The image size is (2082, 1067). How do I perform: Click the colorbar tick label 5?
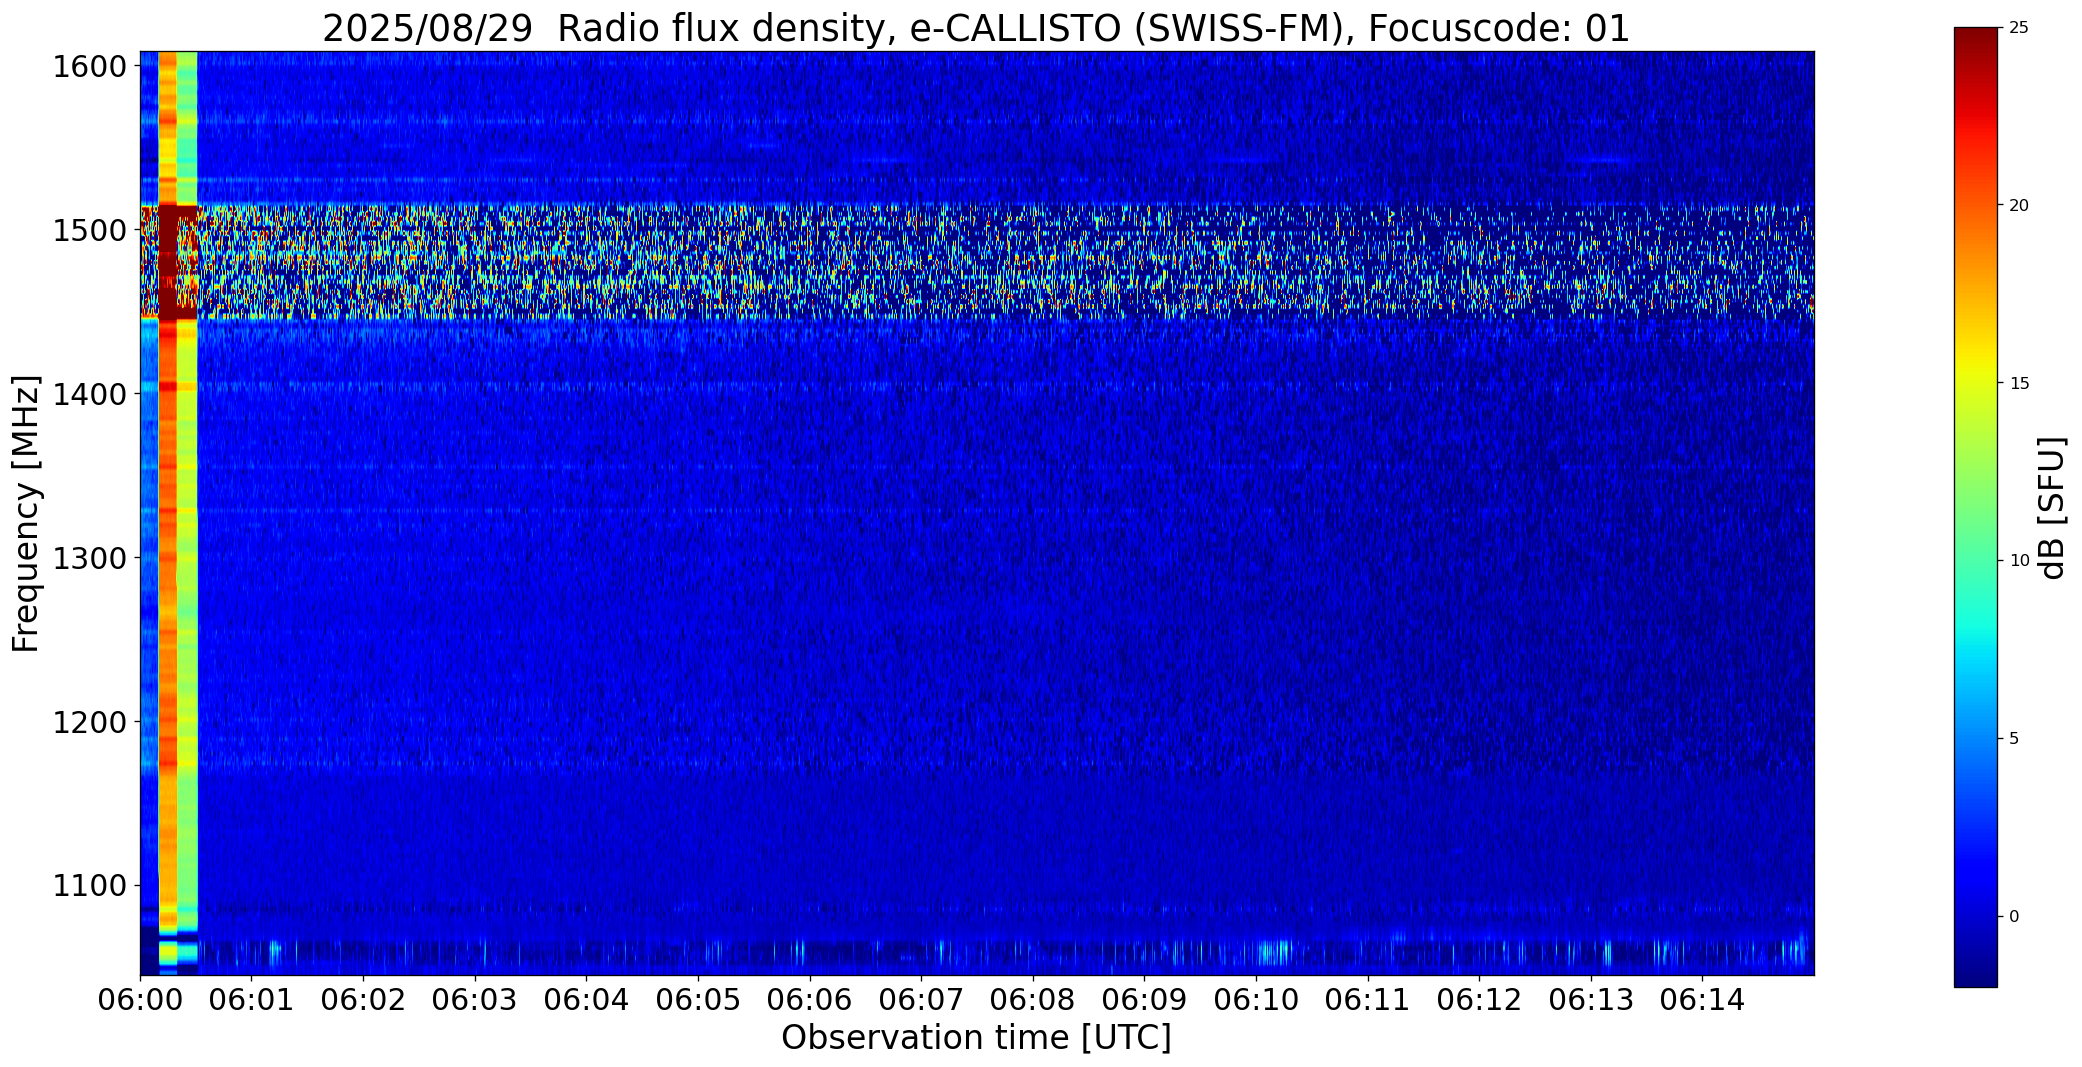click(x=2014, y=739)
